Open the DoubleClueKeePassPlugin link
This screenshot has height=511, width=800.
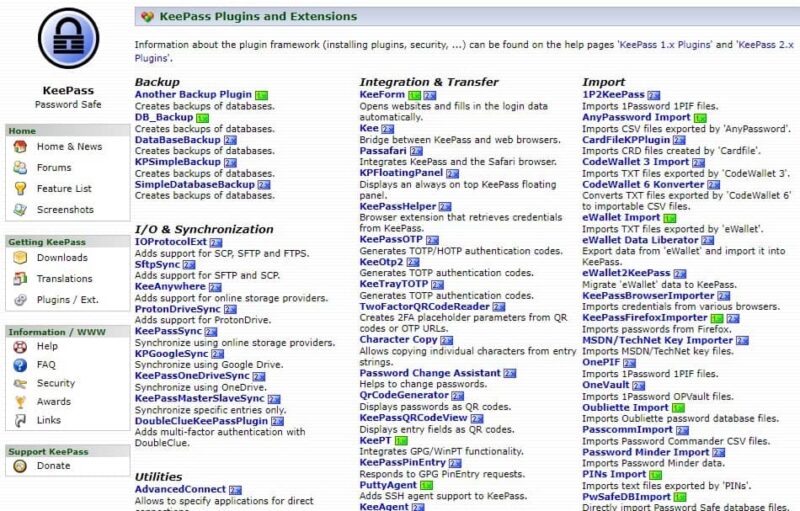point(202,420)
